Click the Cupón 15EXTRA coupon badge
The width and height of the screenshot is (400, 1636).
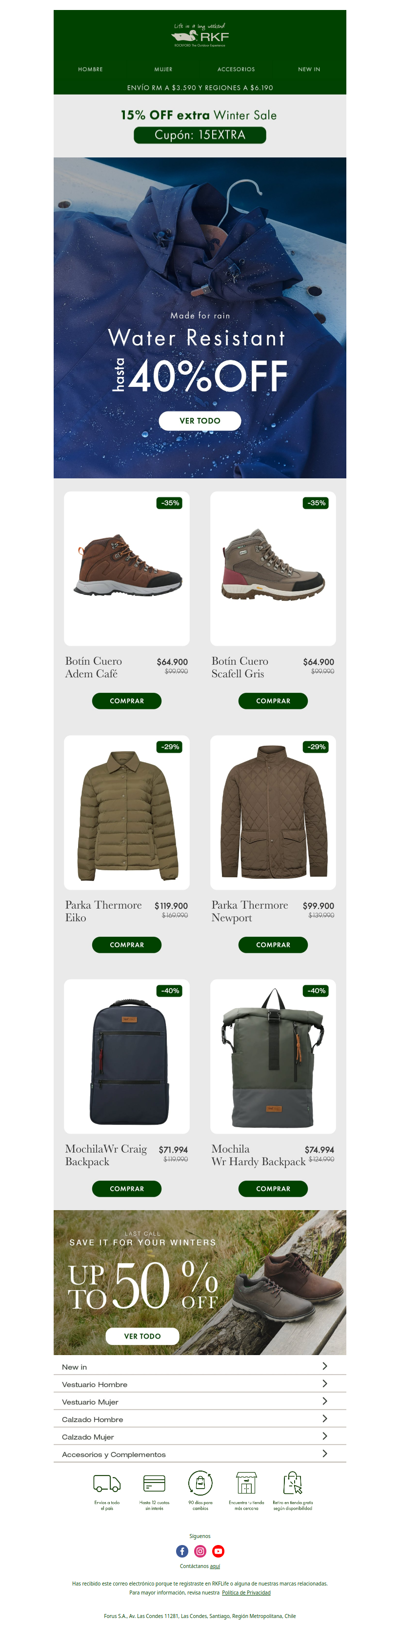pyautogui.click(x=200, y=135)
